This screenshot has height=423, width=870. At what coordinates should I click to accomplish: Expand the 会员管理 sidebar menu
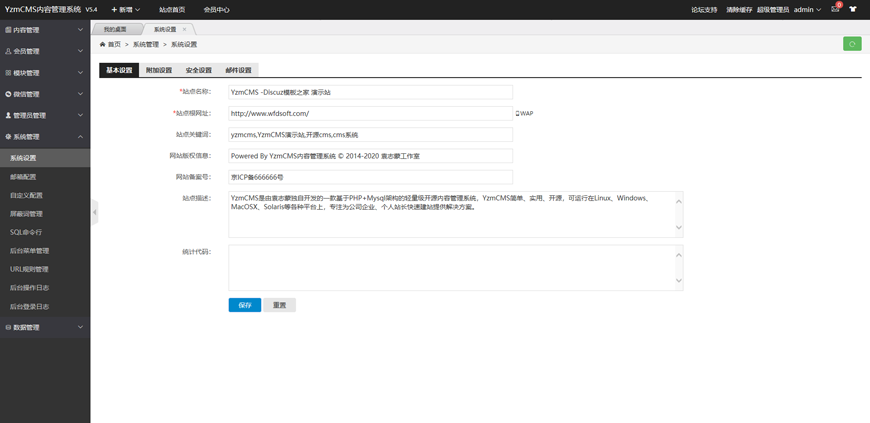pyautogui.click(x=45, y=51)
